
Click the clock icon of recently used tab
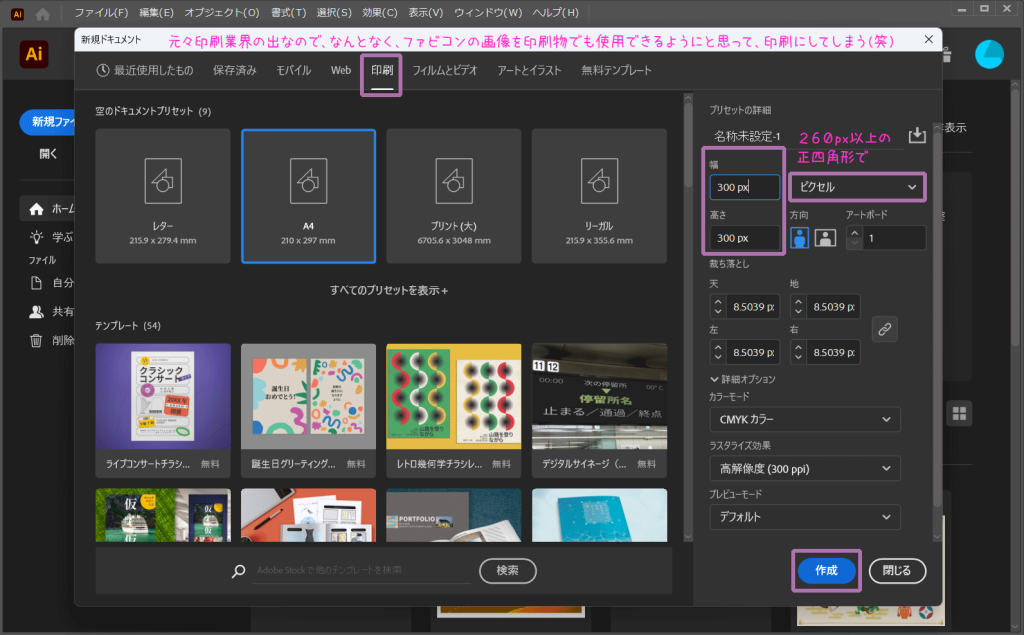click(103, 71)
